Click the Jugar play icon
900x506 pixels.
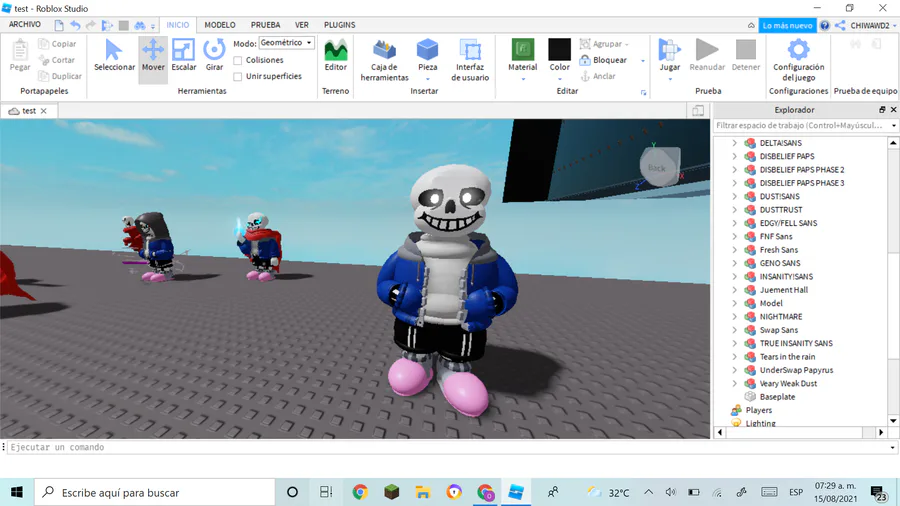(669, 50)
